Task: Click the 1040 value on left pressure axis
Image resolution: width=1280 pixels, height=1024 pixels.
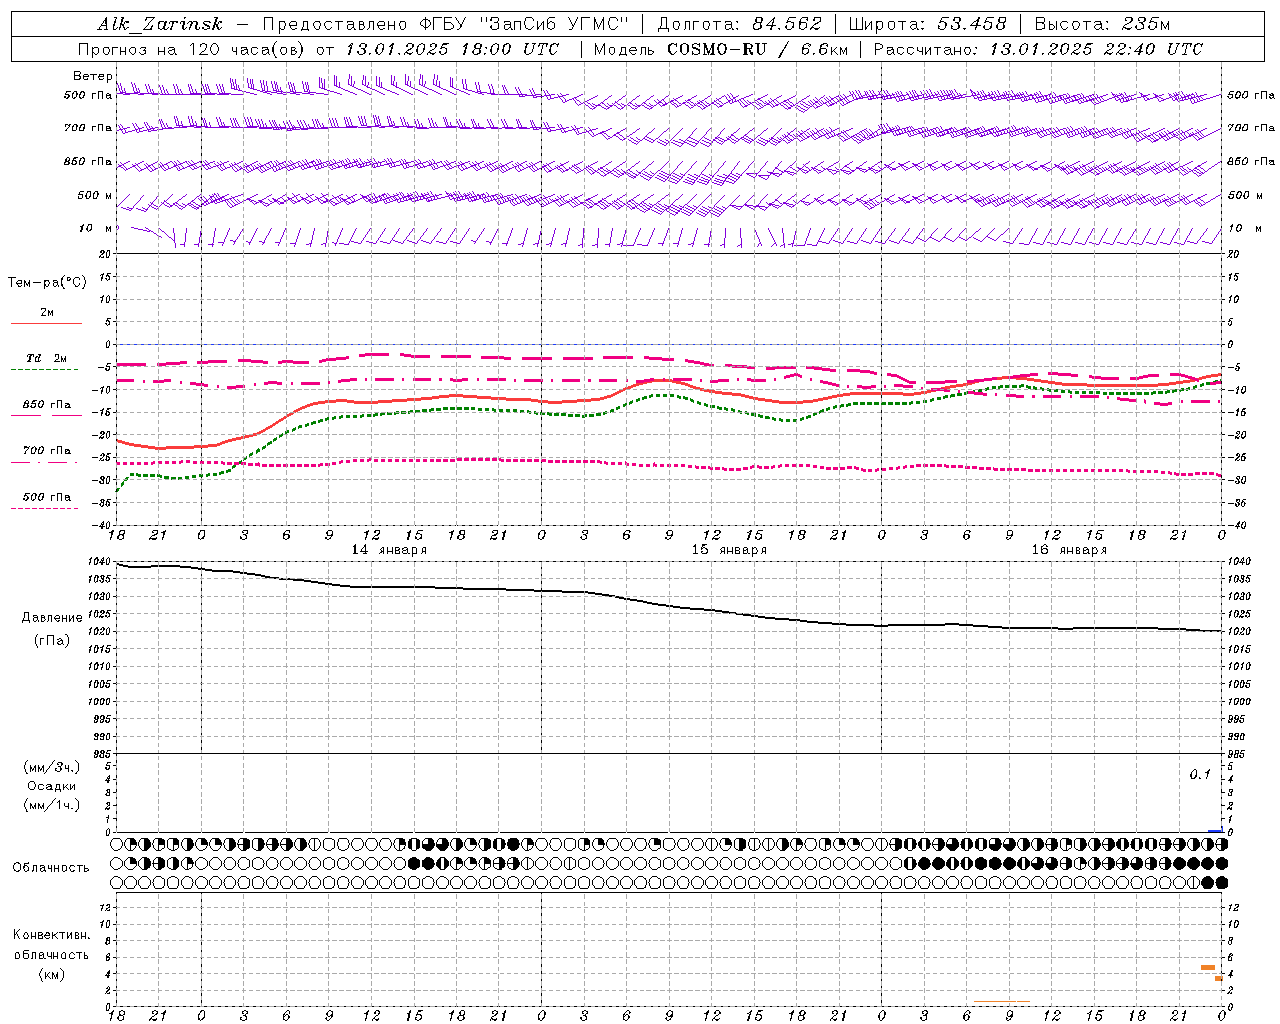Action: tap(99, 562)
